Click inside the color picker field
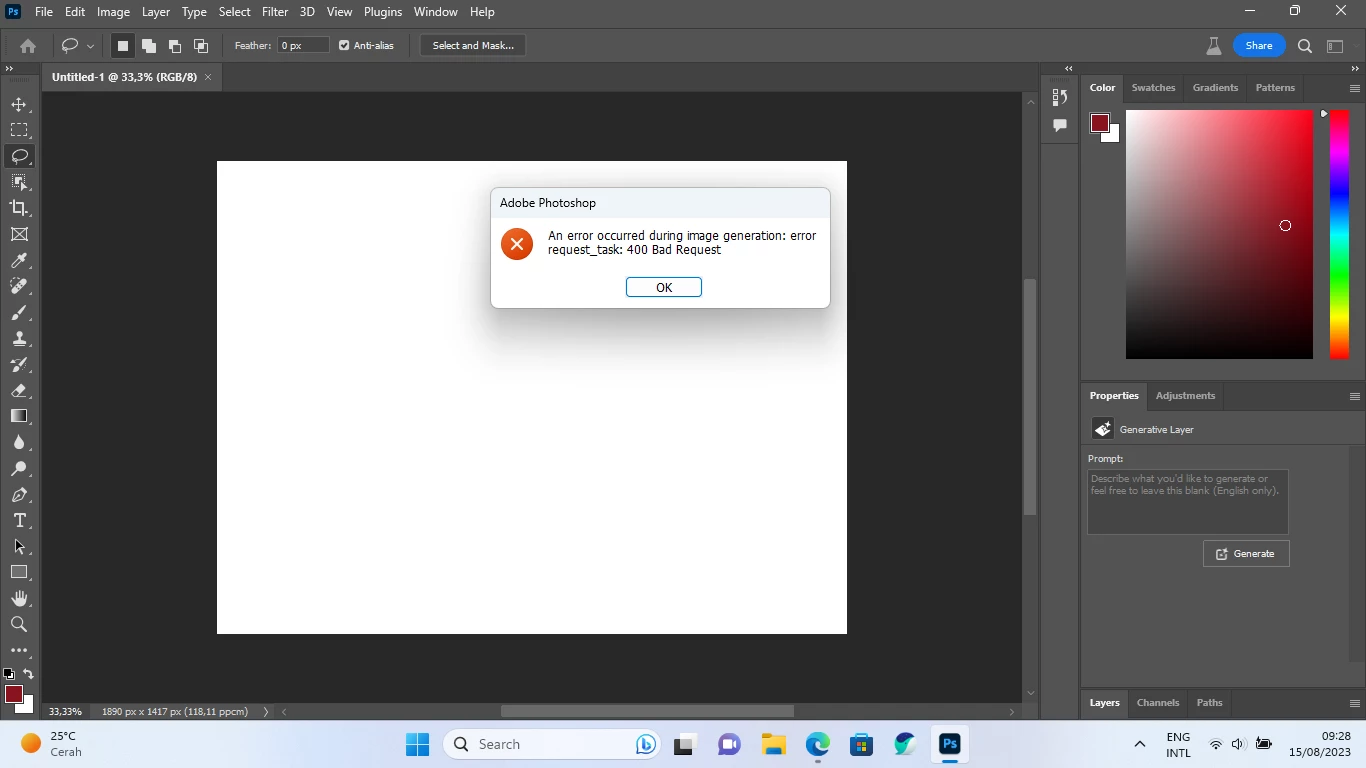This screenshot has width=1366, height=768. [1219, 234]
